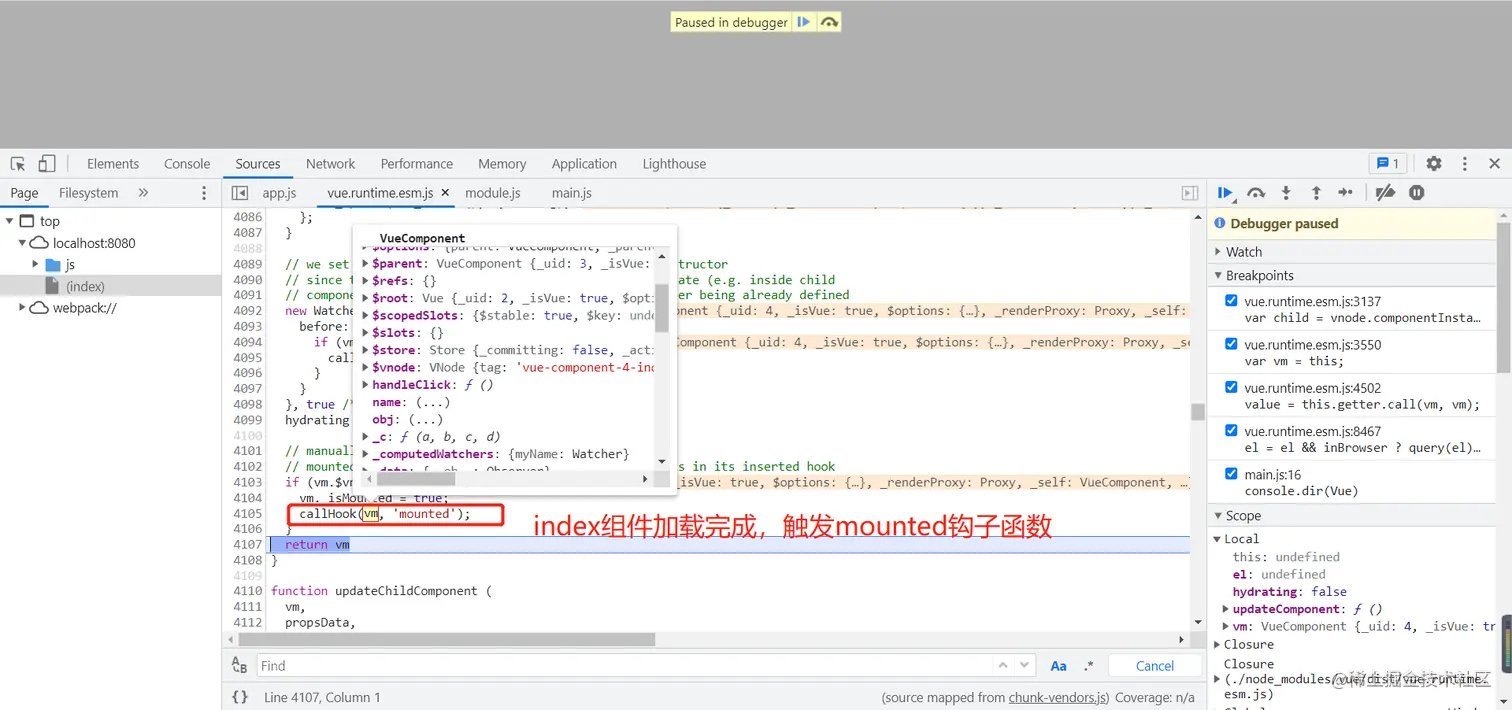Expand vm VueComponent in scope

pyautogui.click(x=1226, y=627)
